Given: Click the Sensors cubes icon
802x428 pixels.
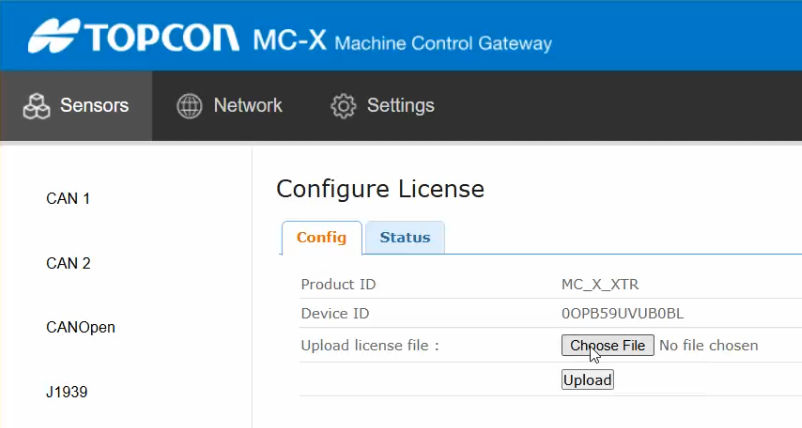Looking at the screenshot, I should pos(36,106).
